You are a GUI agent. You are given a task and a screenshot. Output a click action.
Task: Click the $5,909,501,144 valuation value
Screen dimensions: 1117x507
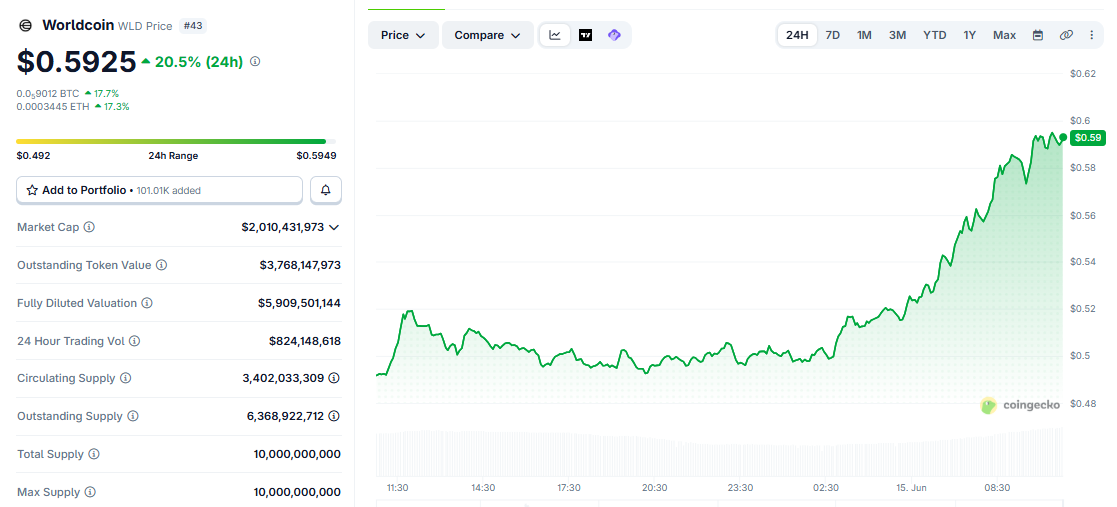pyautogui.click(x=299, y=303)
